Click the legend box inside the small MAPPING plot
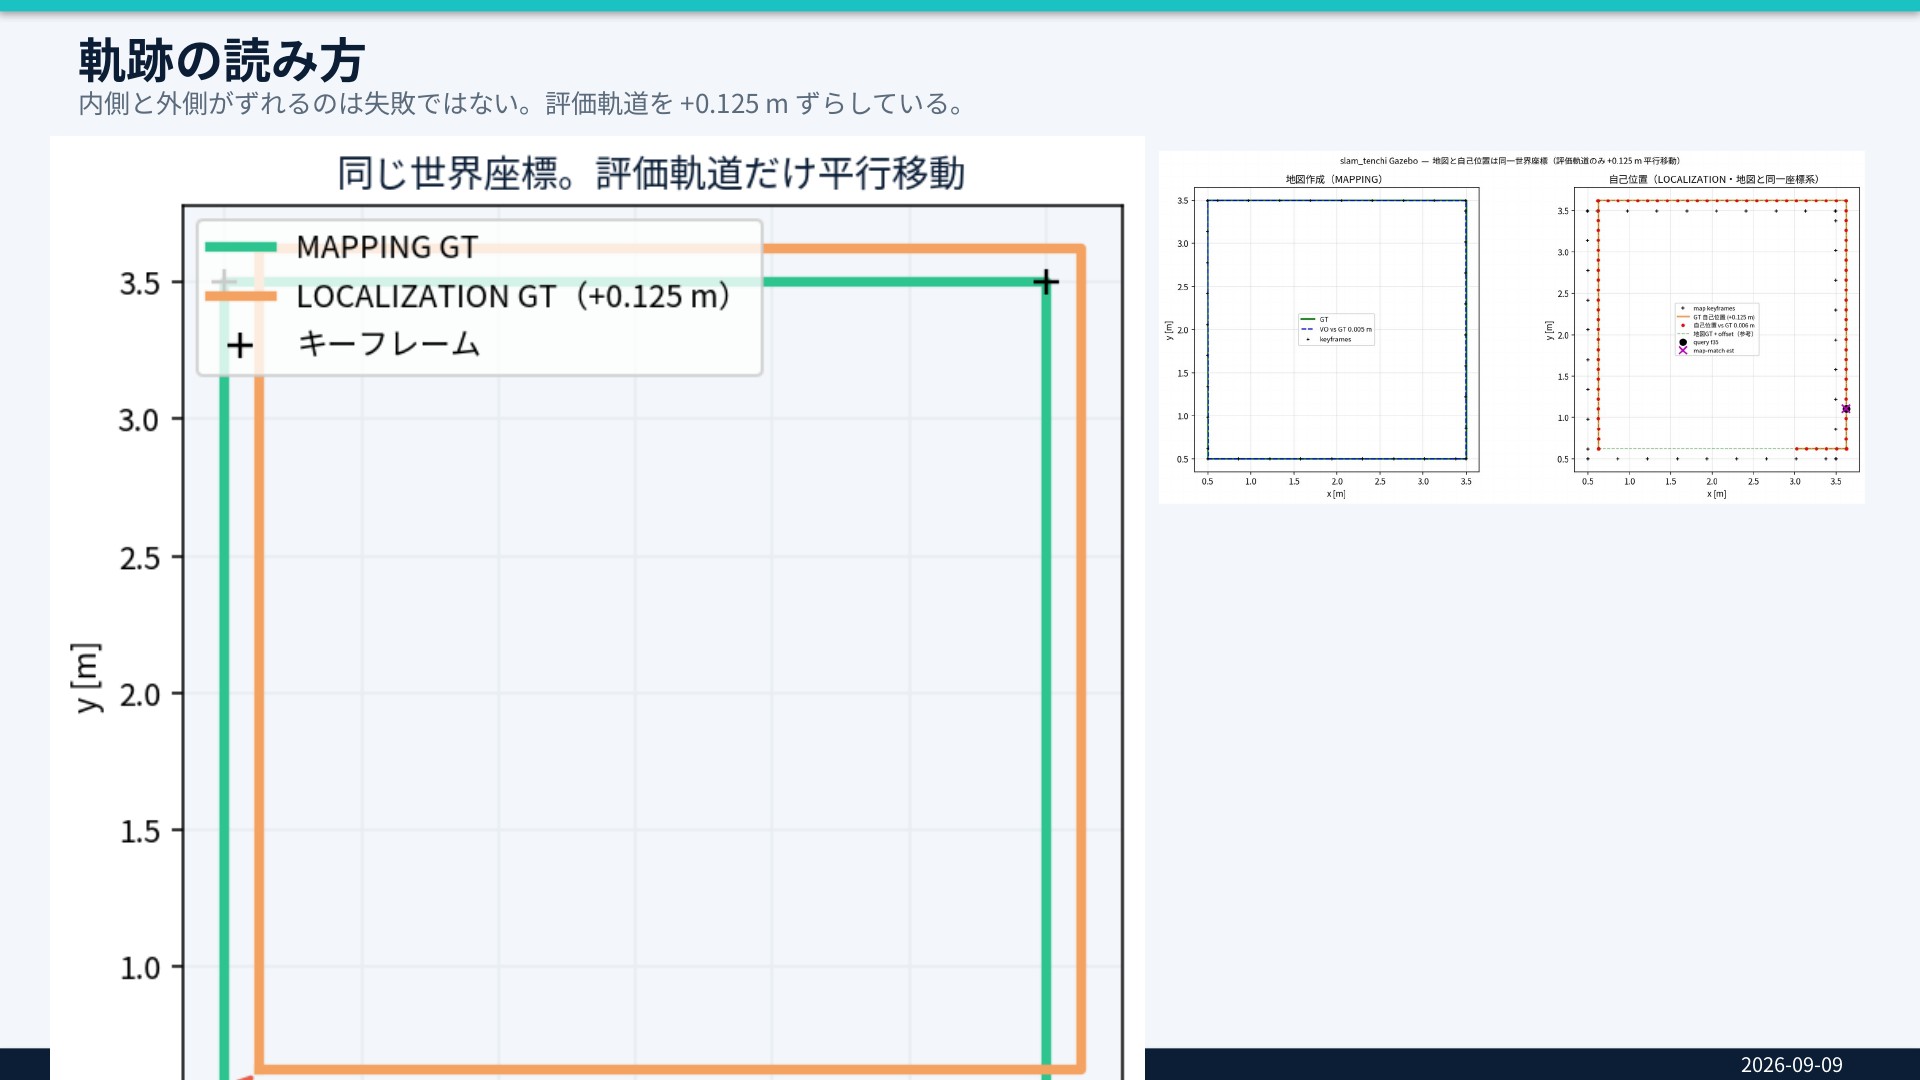 pos(1336,329)
